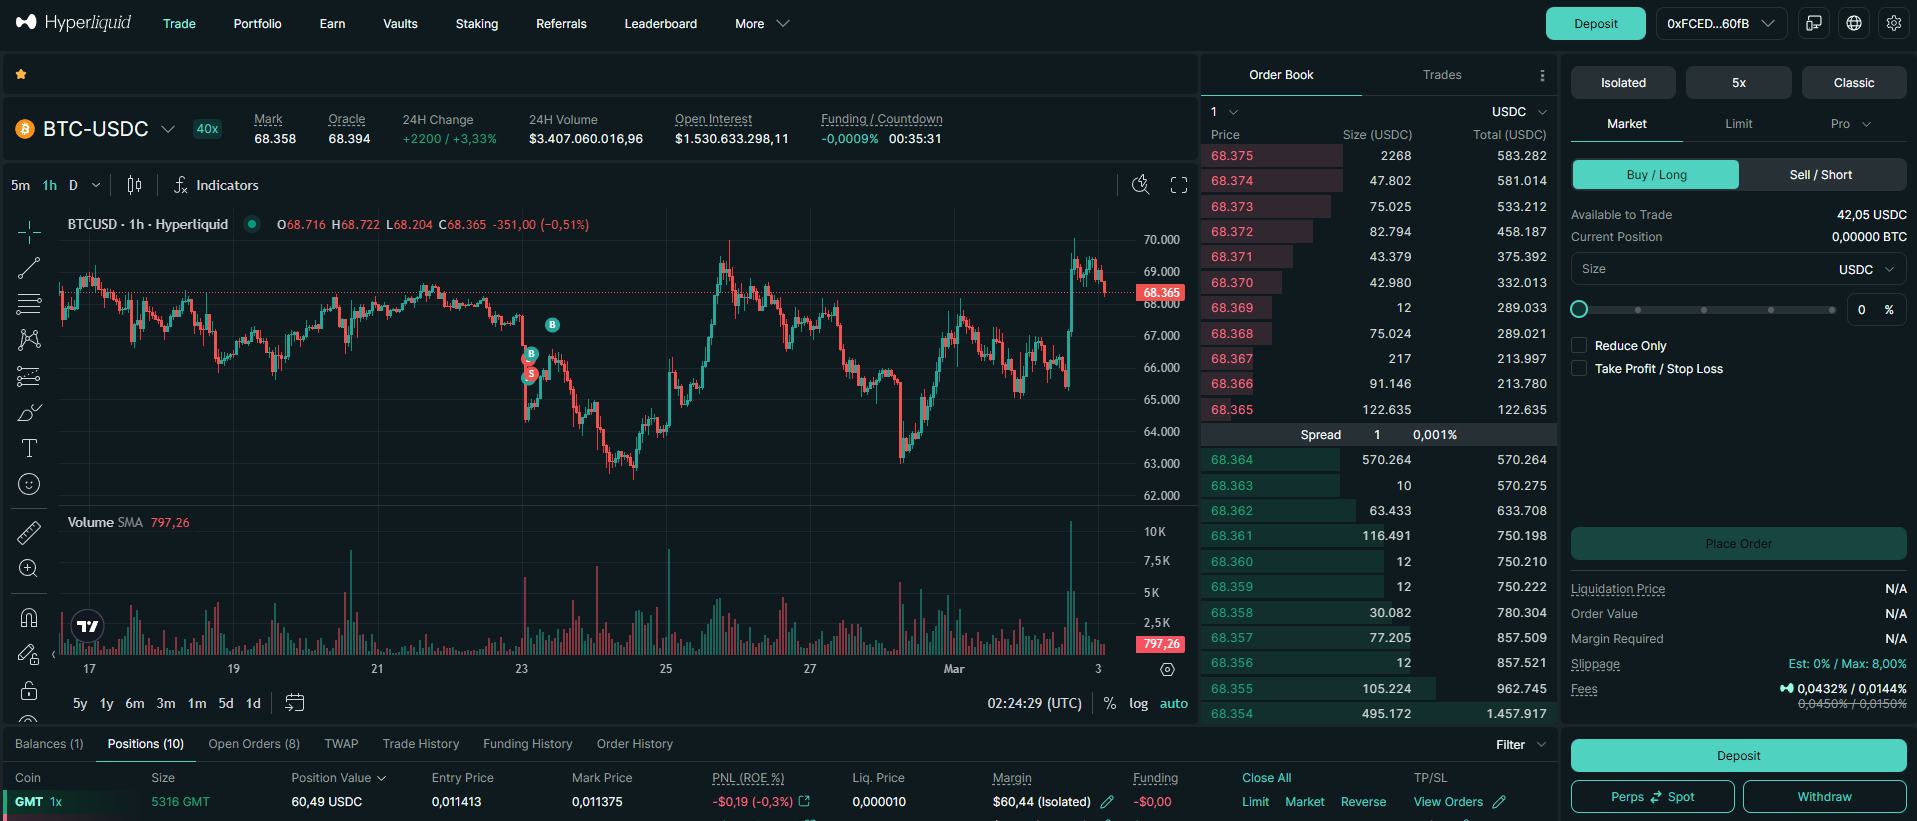Select the Text annotation tool
This screenshot has height=821, width=1917.
tap(29, 448)
